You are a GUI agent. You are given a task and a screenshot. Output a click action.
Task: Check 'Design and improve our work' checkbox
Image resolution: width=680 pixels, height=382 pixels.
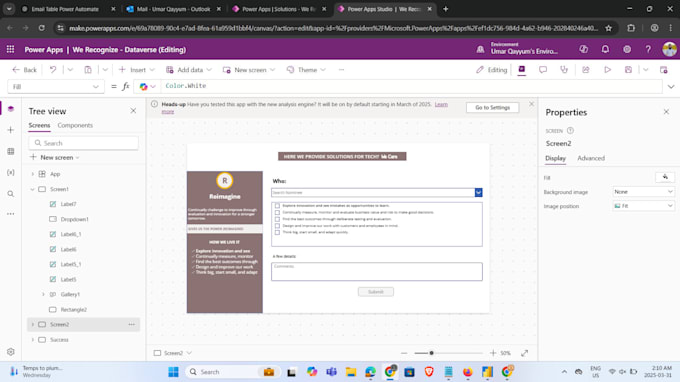click(x=277, y=225)
